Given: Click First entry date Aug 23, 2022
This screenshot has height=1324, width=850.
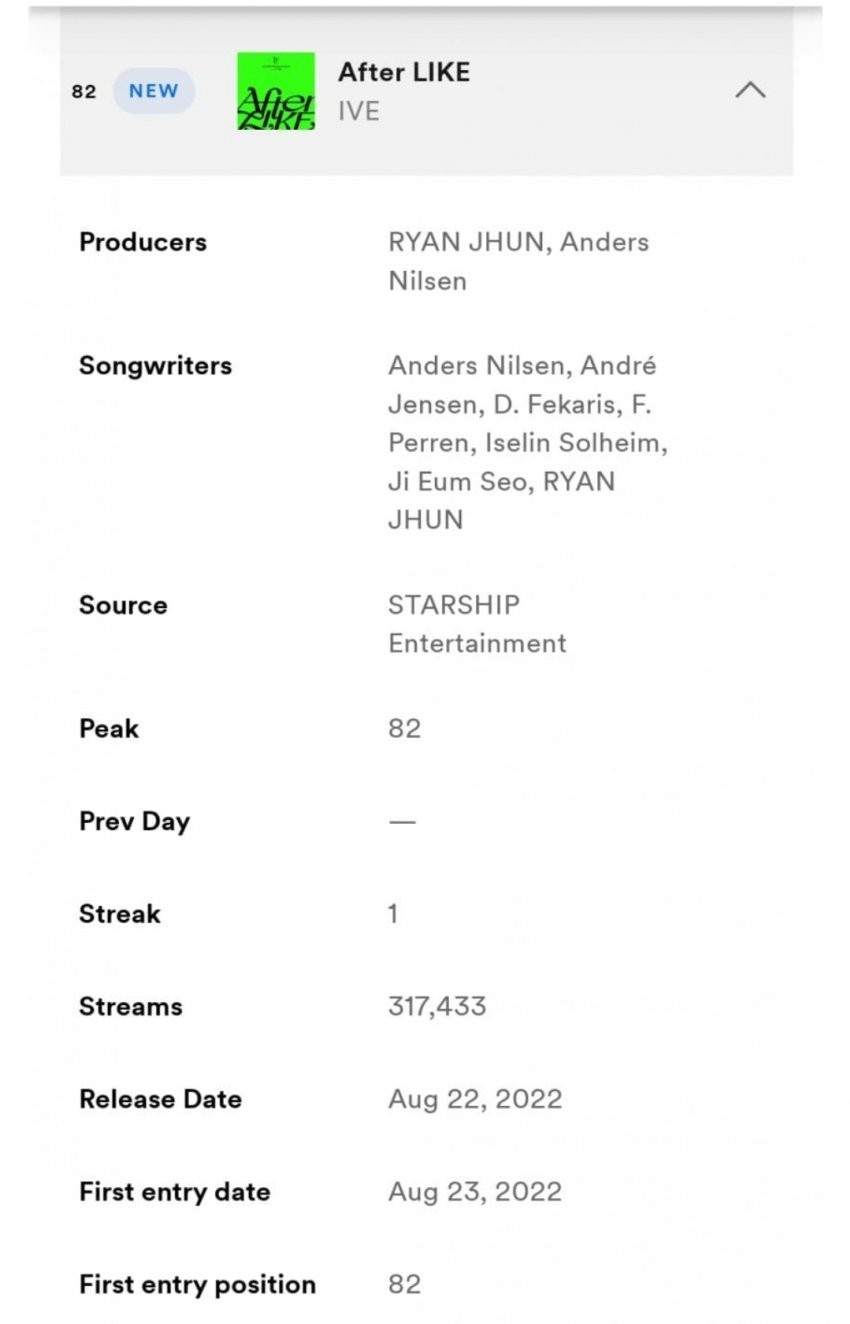Looking at the screenshot, I should coord(475,1192).
